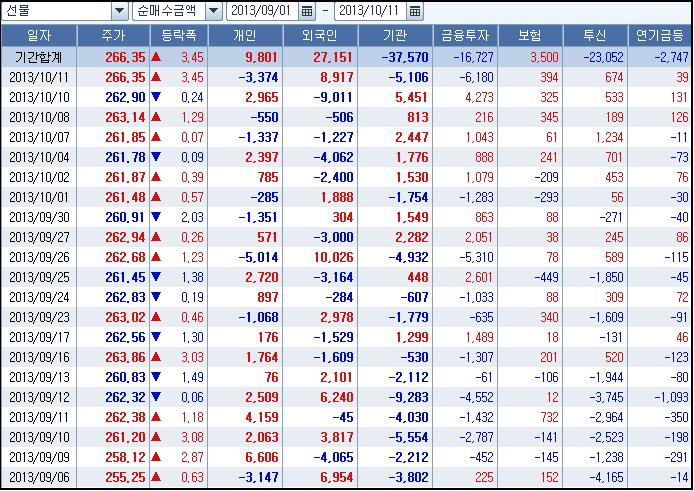
Task: Click institution value -9,283 on 2013/09/12
Action: (409, 397)
